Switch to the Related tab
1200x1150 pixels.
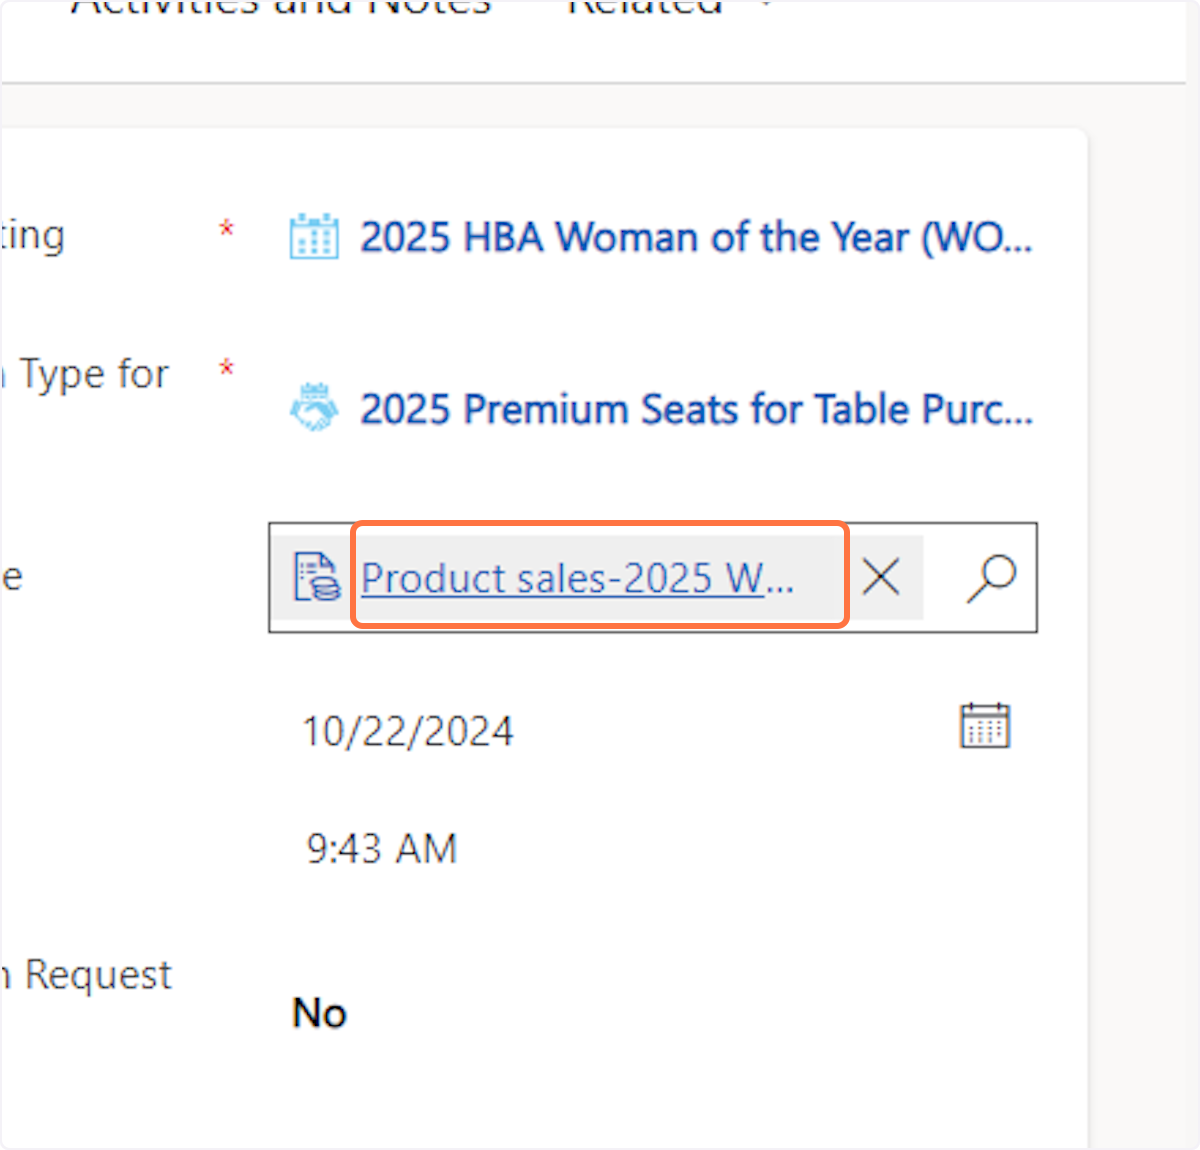pos(645,6)
